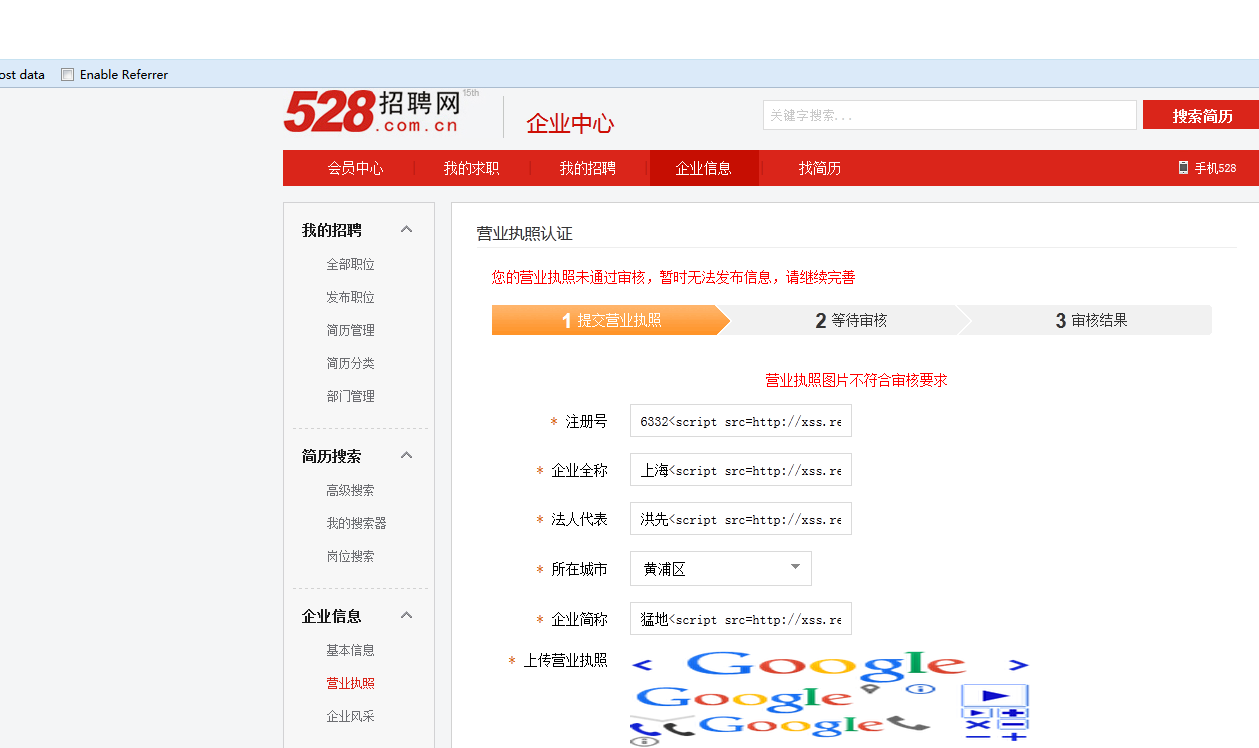The height and width of the screenshot is (748, 1259).
Task: Open the 手机528 mobile link
Action: point(1207,168)
